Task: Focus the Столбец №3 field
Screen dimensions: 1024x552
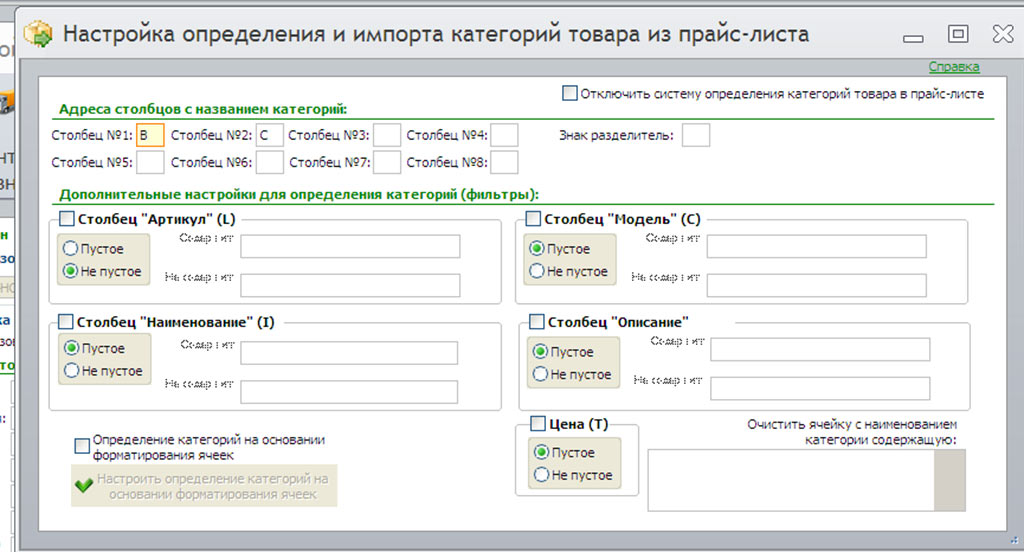Action: [387, 135]
